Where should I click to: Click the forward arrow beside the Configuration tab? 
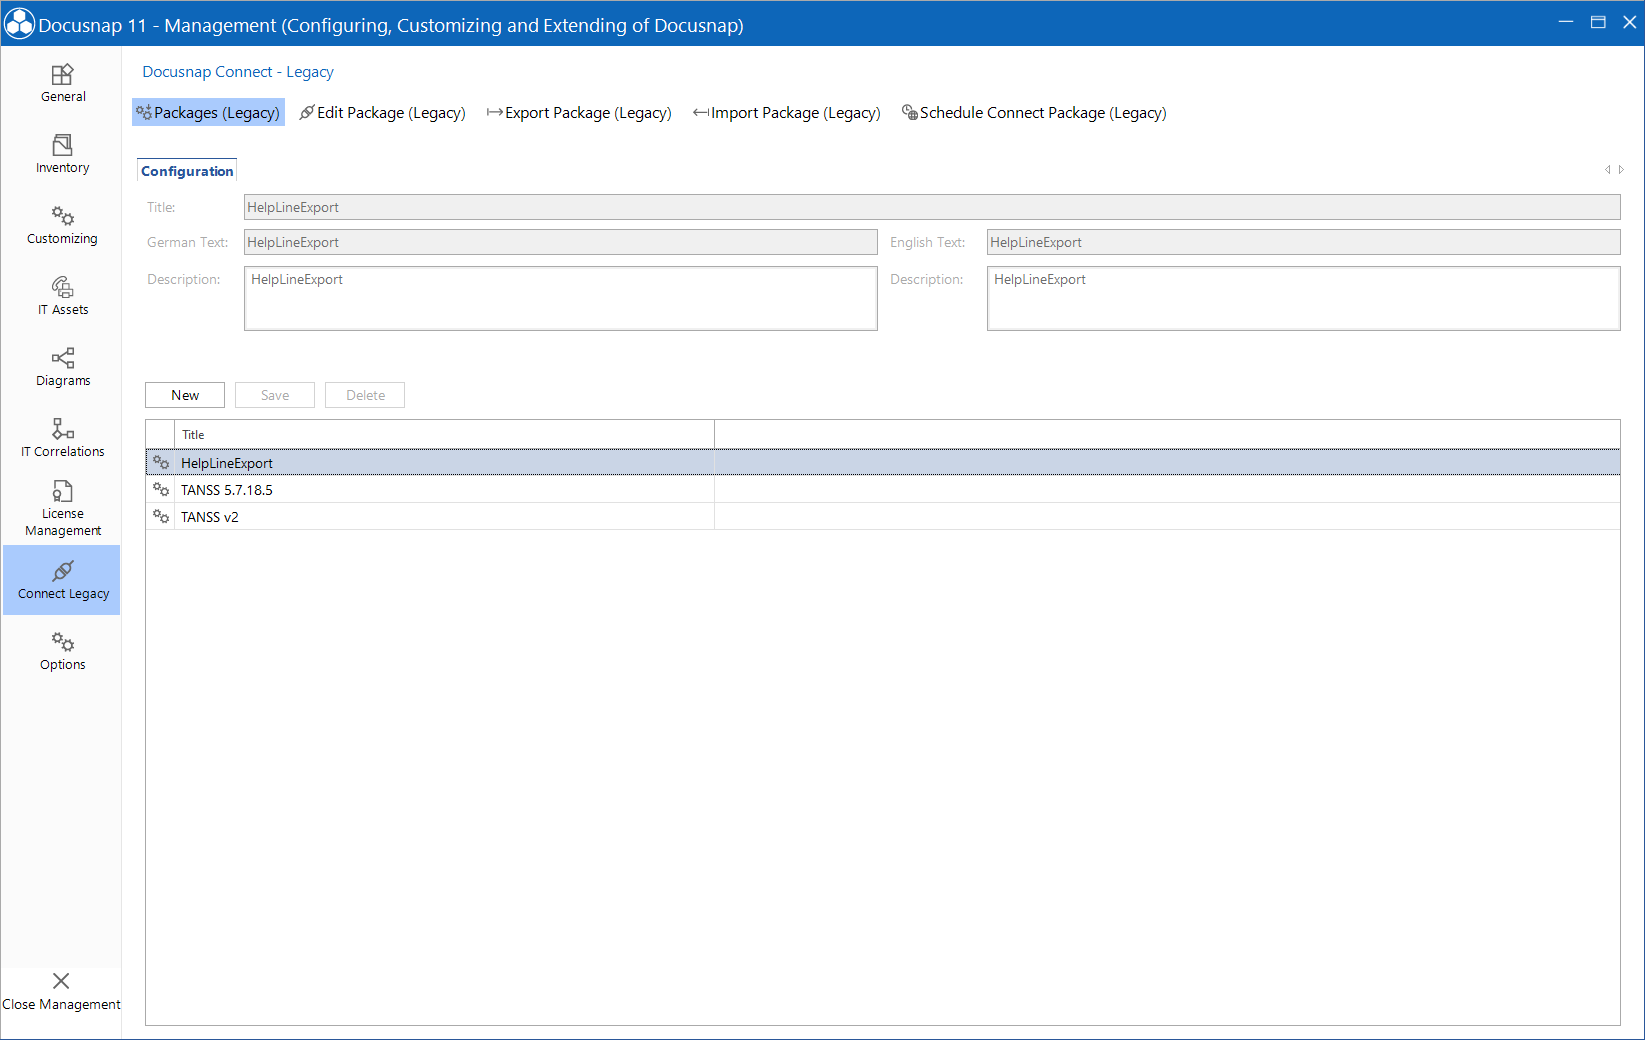1621,169
